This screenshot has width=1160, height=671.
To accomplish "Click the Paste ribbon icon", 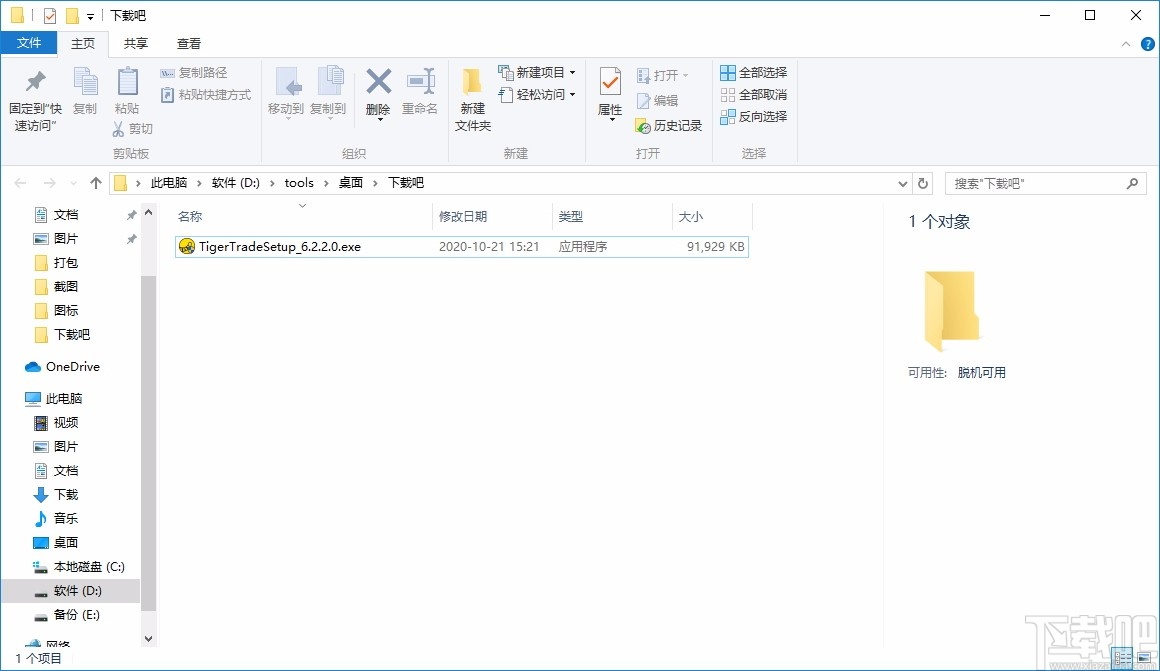I will coord(127,92).
